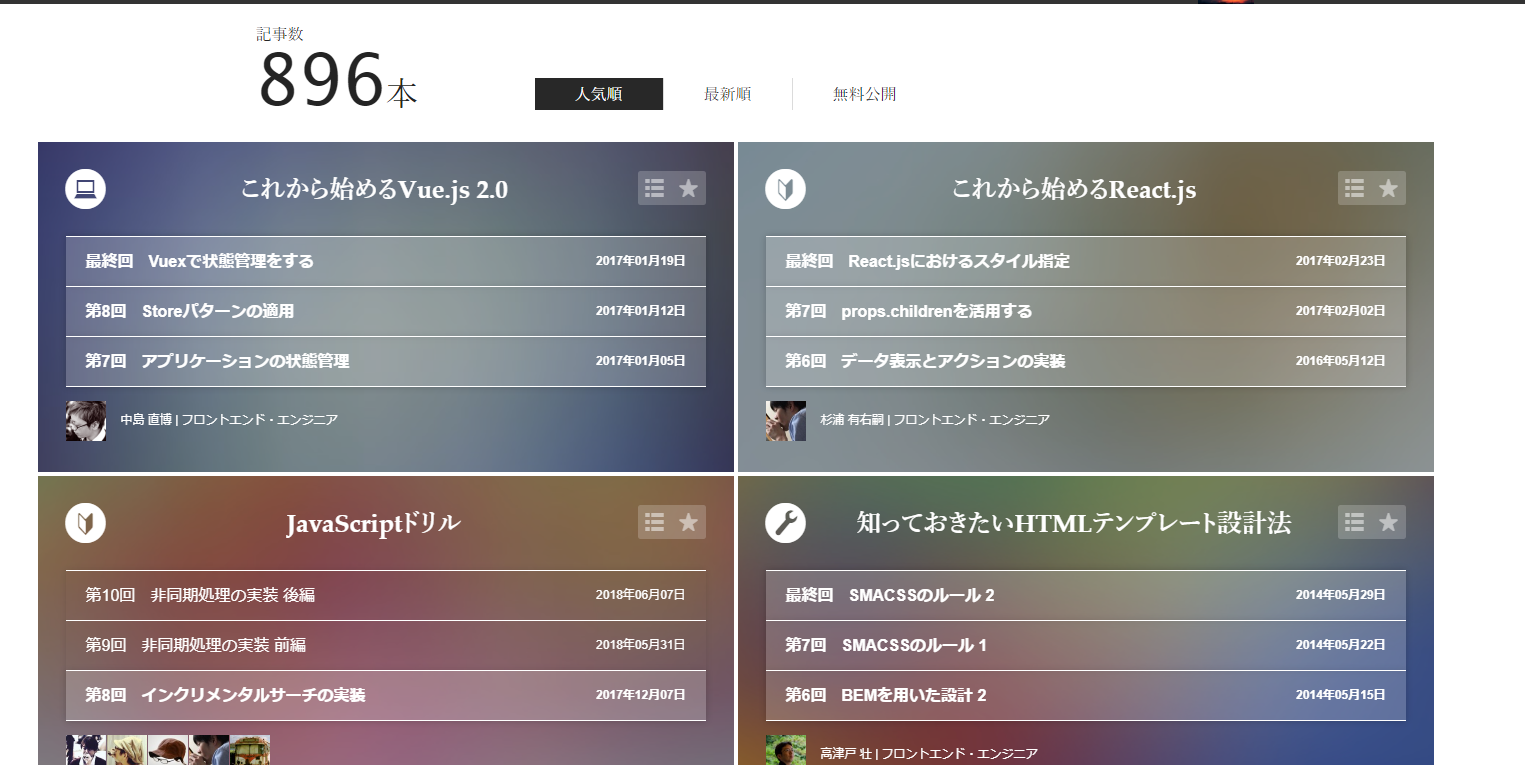Open series title 知っておきたいHTMLテンプレート設計法
This screenshot has width=1525, height=765.
(1074, 523)
